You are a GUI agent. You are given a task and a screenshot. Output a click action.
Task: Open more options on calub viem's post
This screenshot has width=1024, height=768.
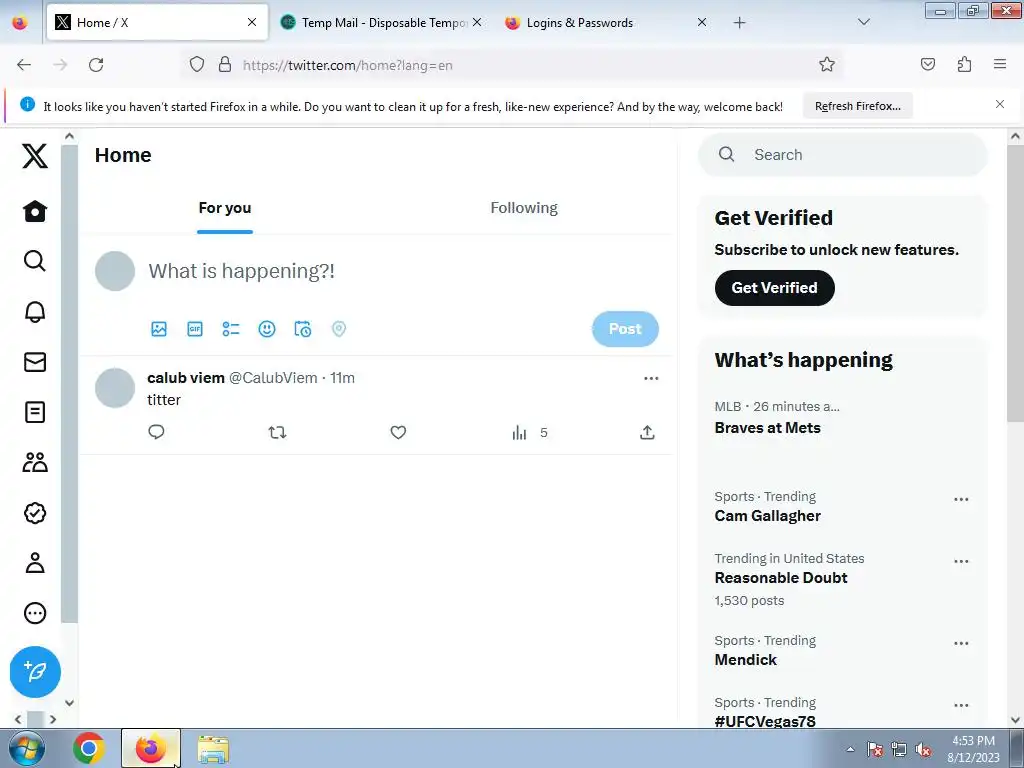click(x=651, y=378)
